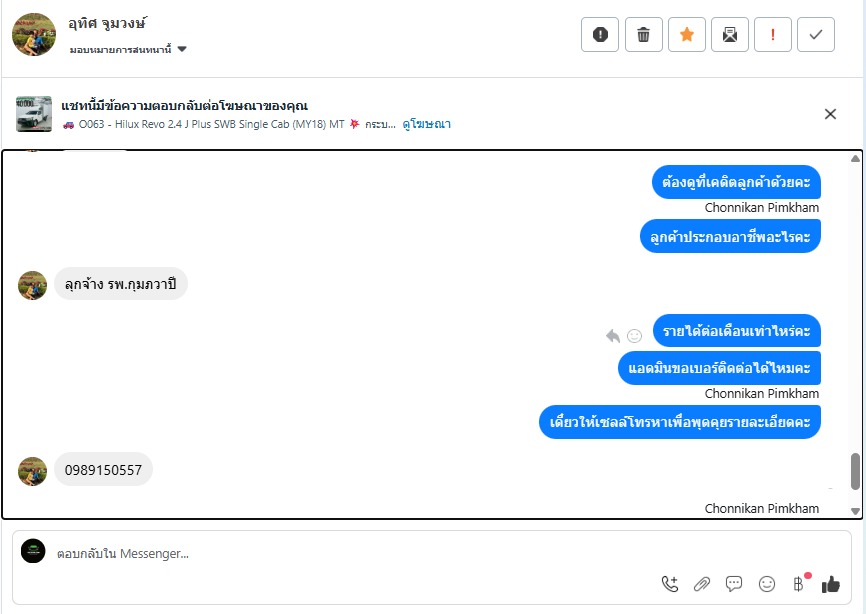
Task: Mark conversation as spam with exclamation octagon icon
Action: pyautogui.click(x=600, y=35)
